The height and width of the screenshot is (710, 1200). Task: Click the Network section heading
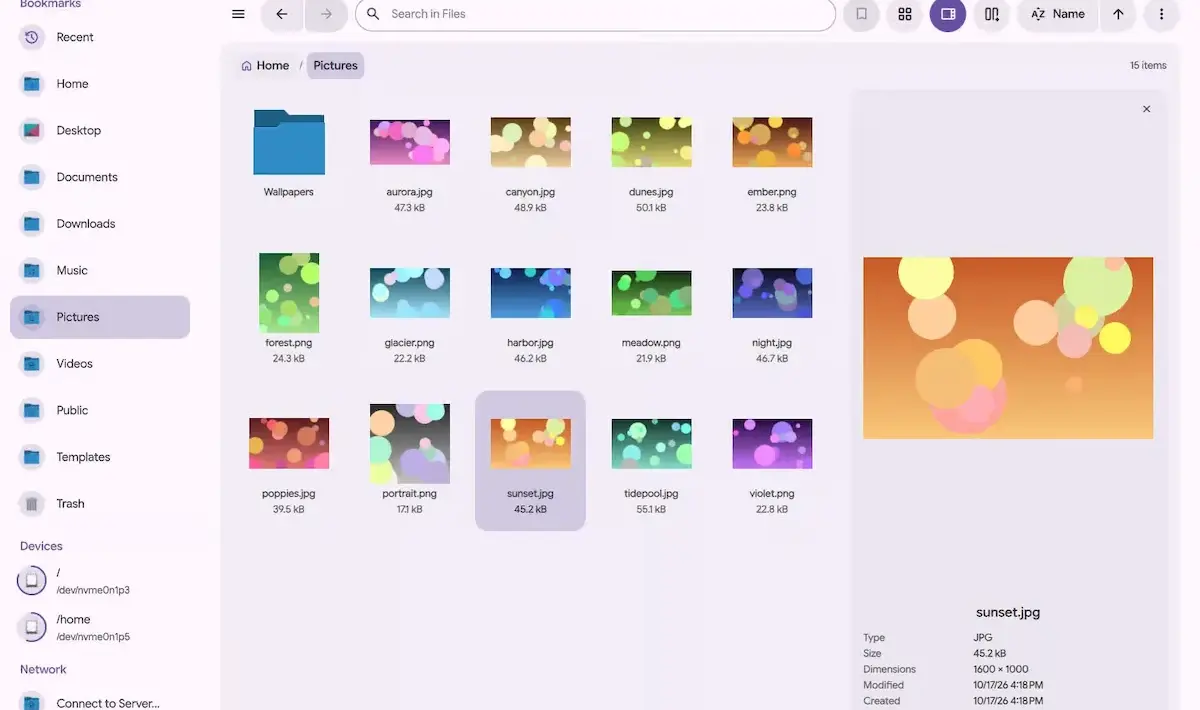pos(43,669)
